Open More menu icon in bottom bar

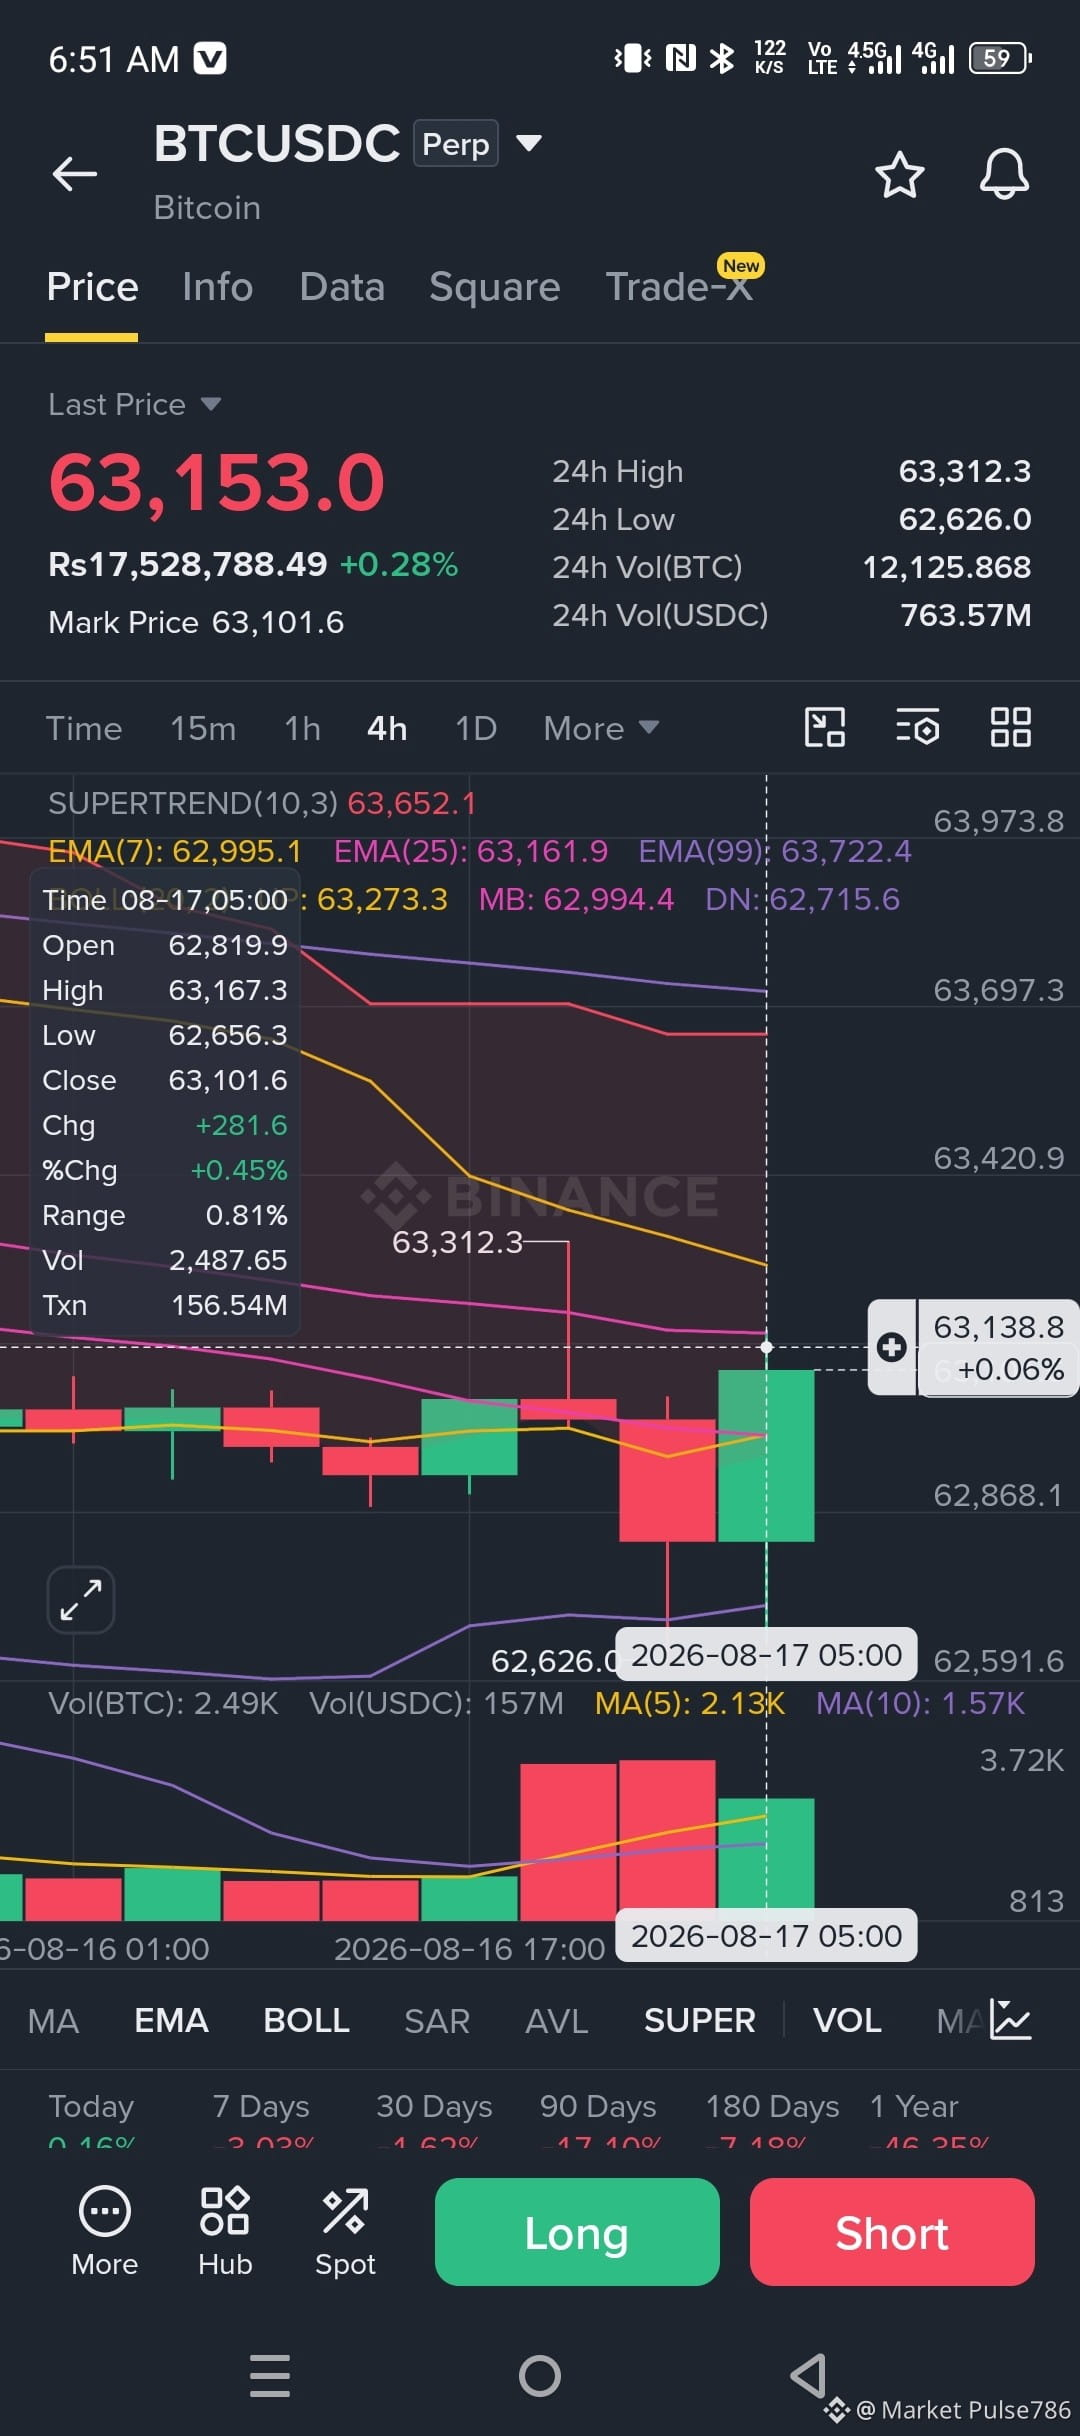tap(105, 2232)
